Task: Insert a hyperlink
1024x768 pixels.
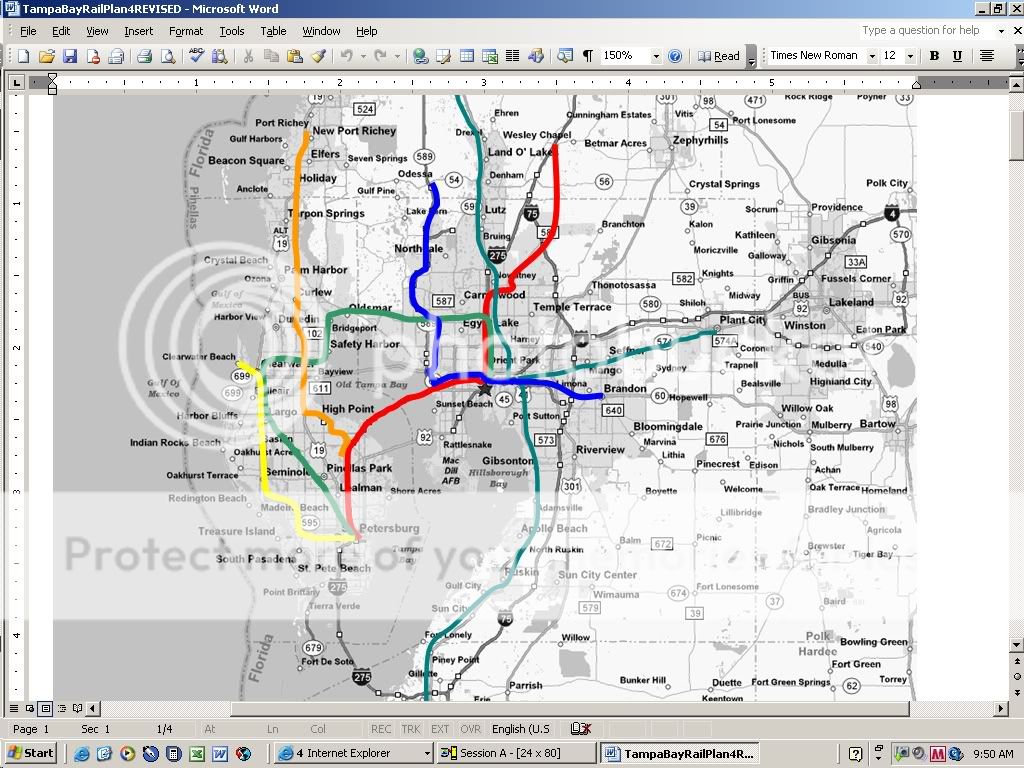Action: pos(419,56)
